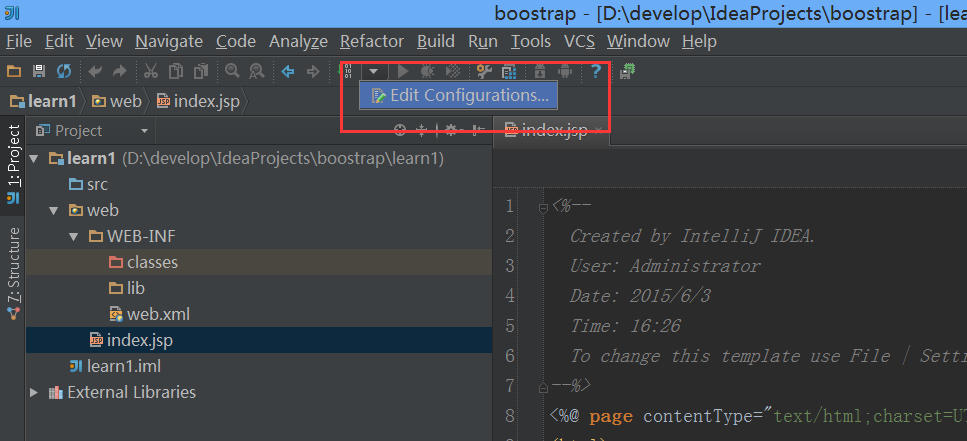The image size is (967, 441).
Task: Open the VCS menu
Action: [580, 41]
